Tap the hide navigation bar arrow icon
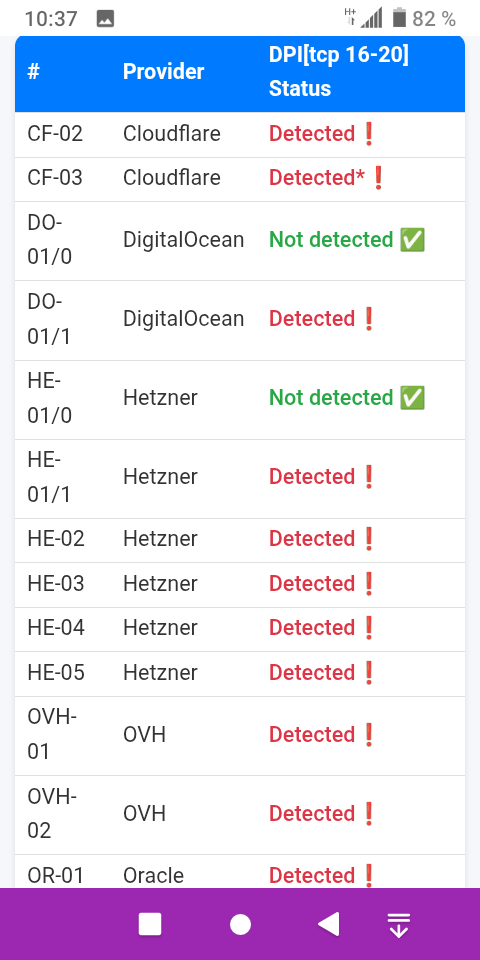The image size is (480, 960). click(x=399, y=924)
